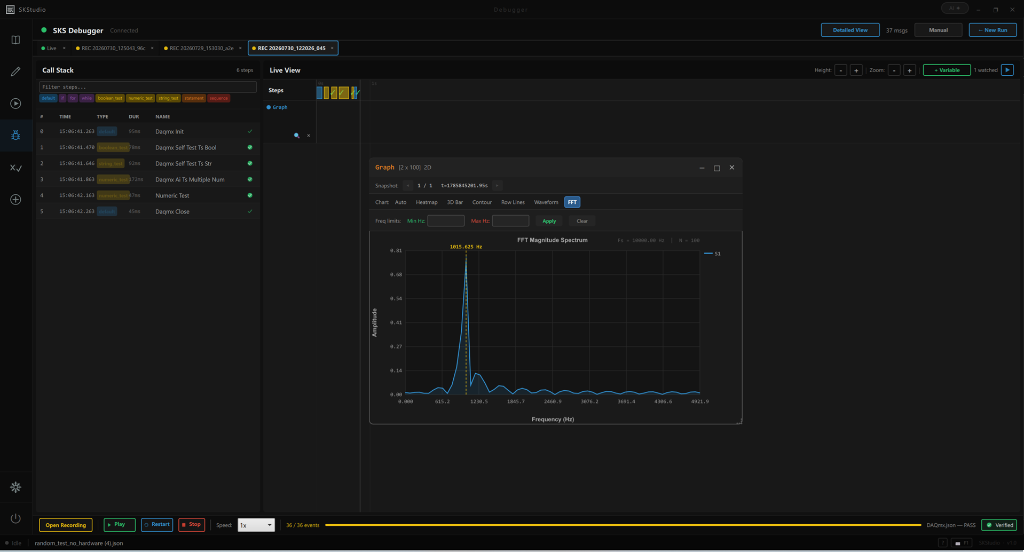Click the first blue step block in Steps timeline
This screenshot has height=552, width=1024.
click(319, 93)
